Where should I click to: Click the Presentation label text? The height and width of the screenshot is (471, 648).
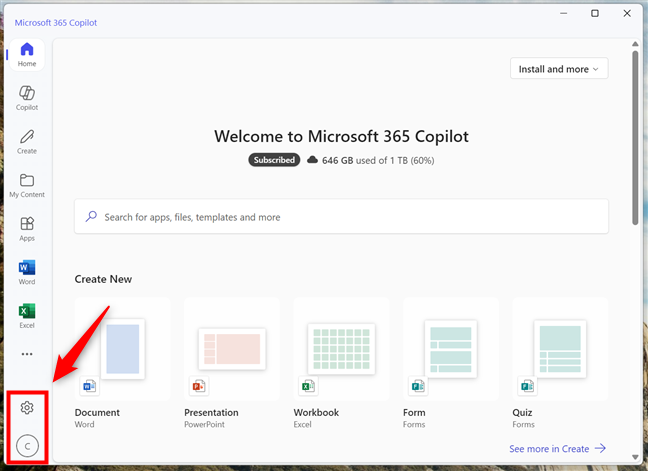point(211,412)
